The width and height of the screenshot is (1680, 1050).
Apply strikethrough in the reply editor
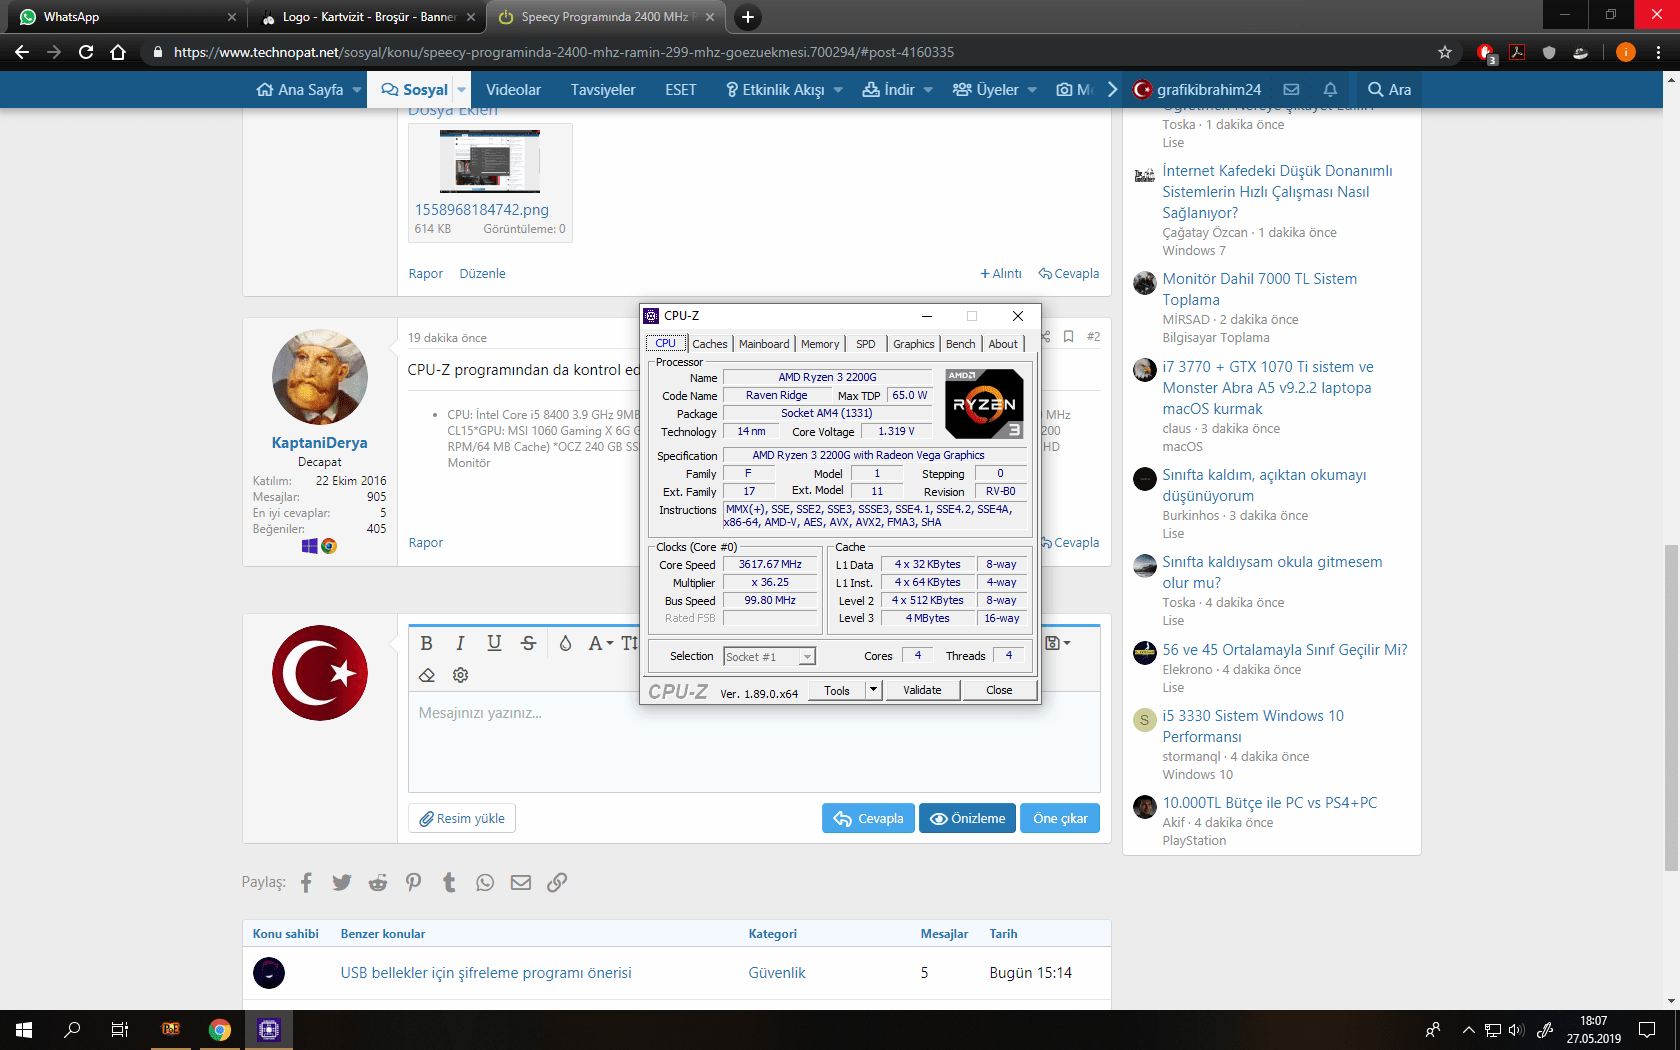tap(529, 643)
